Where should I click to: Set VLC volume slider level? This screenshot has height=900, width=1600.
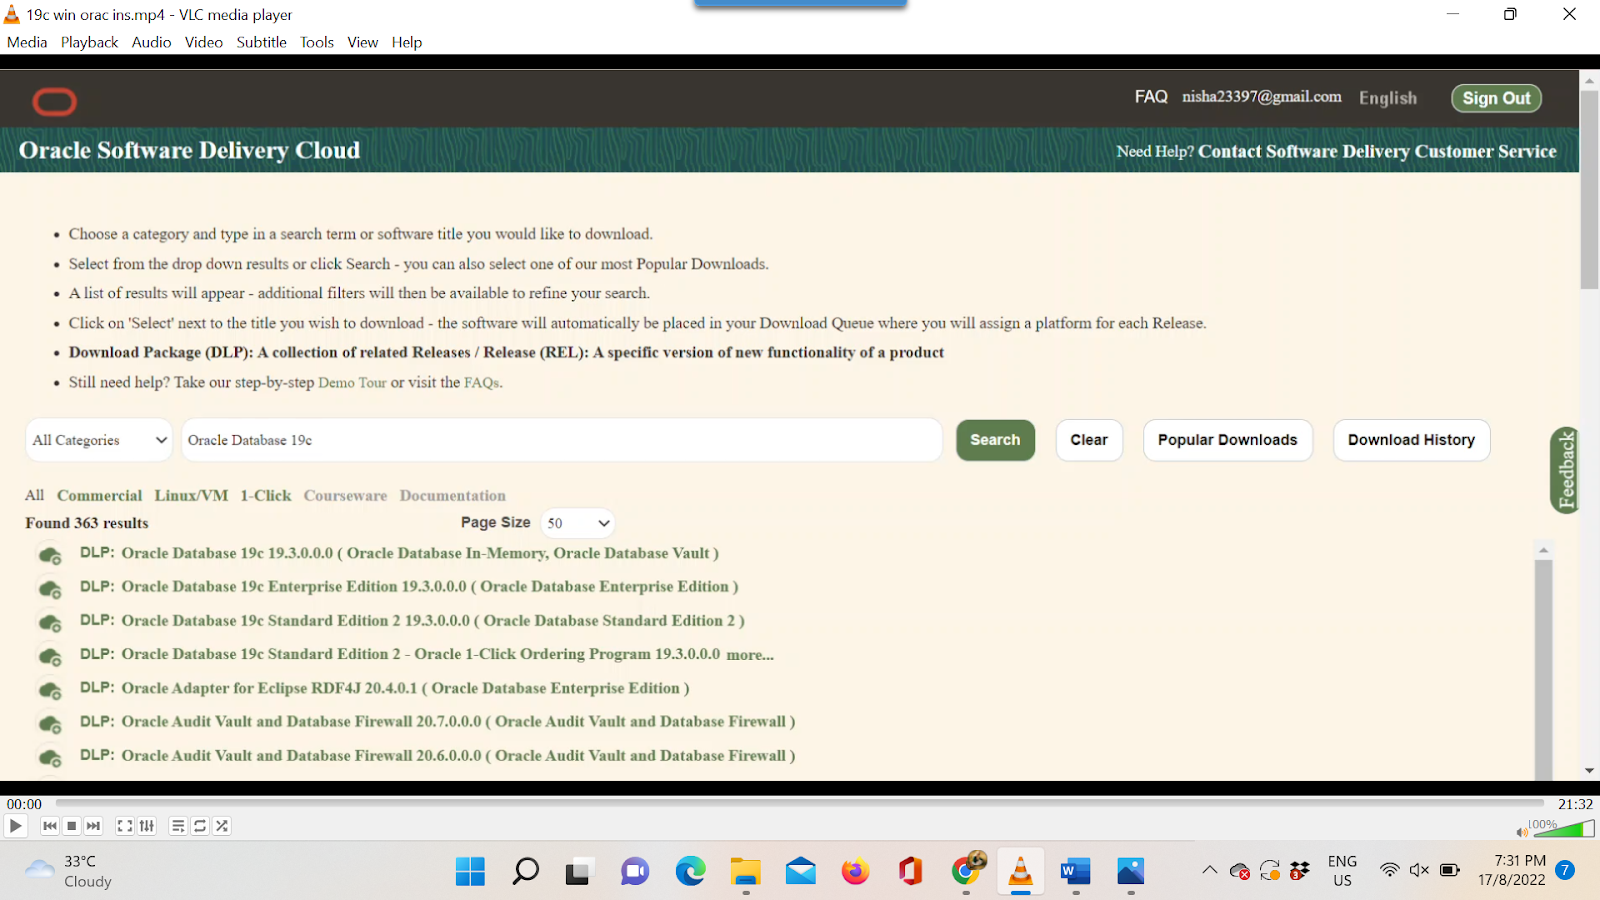(1563, 829)
